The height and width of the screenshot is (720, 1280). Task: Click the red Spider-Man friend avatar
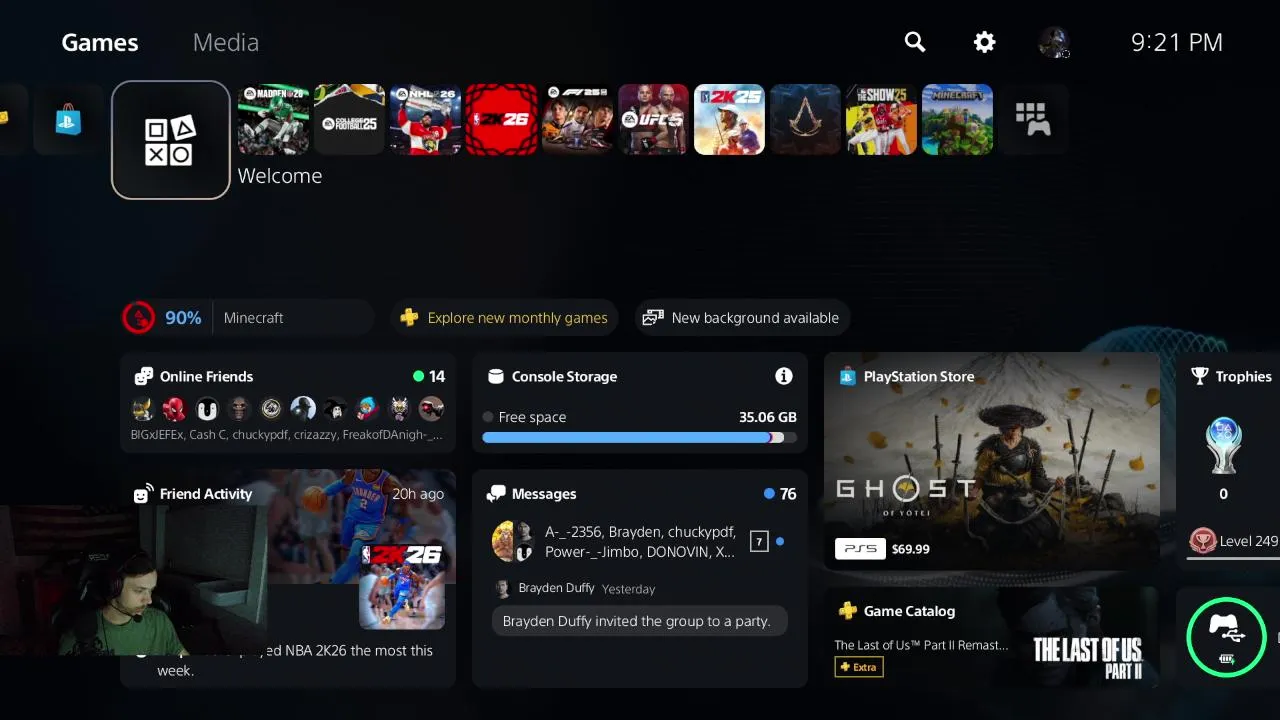(x=175, y=408)
